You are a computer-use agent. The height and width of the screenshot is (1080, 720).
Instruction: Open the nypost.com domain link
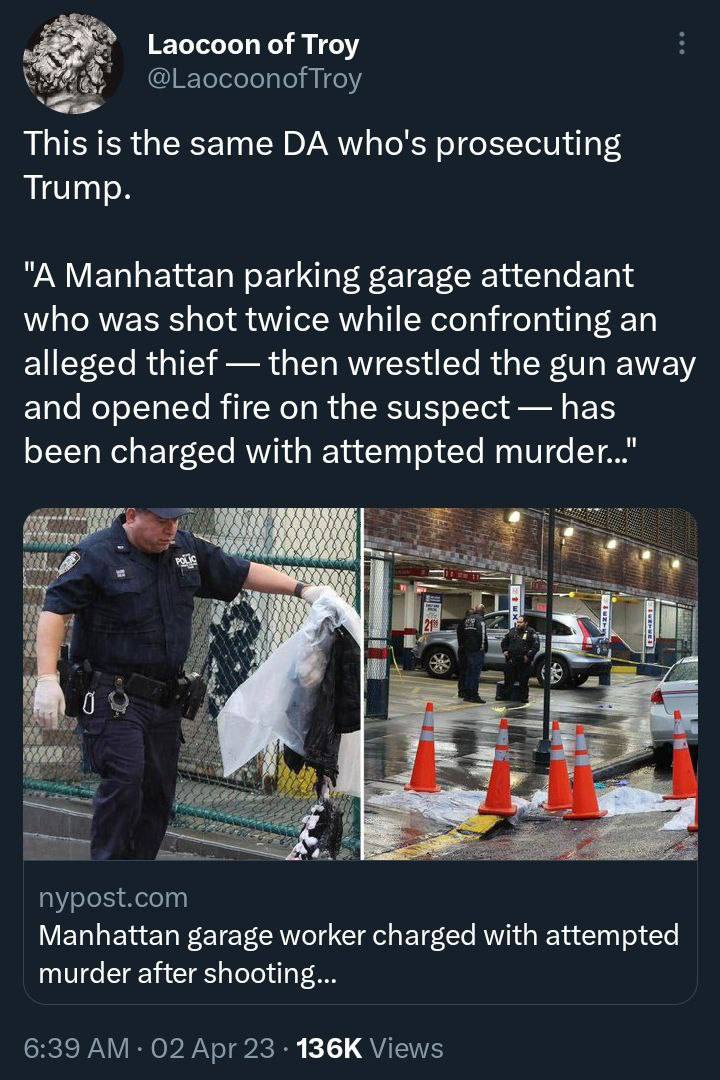[113, 897]
